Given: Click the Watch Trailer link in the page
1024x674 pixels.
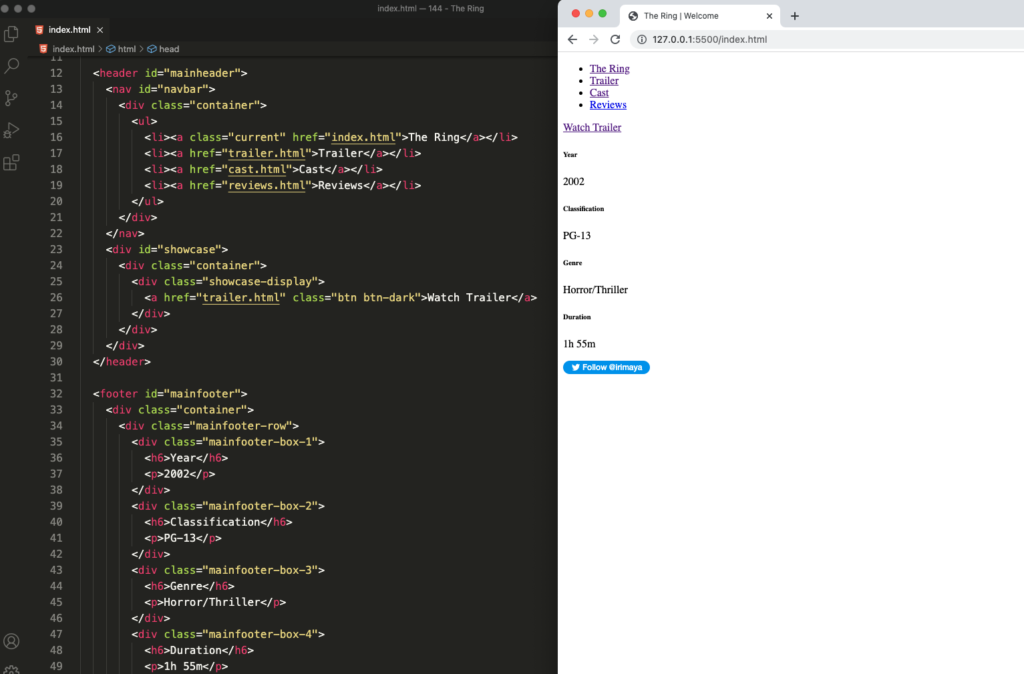Looking at the screenshot, I should tap(592, 127).
